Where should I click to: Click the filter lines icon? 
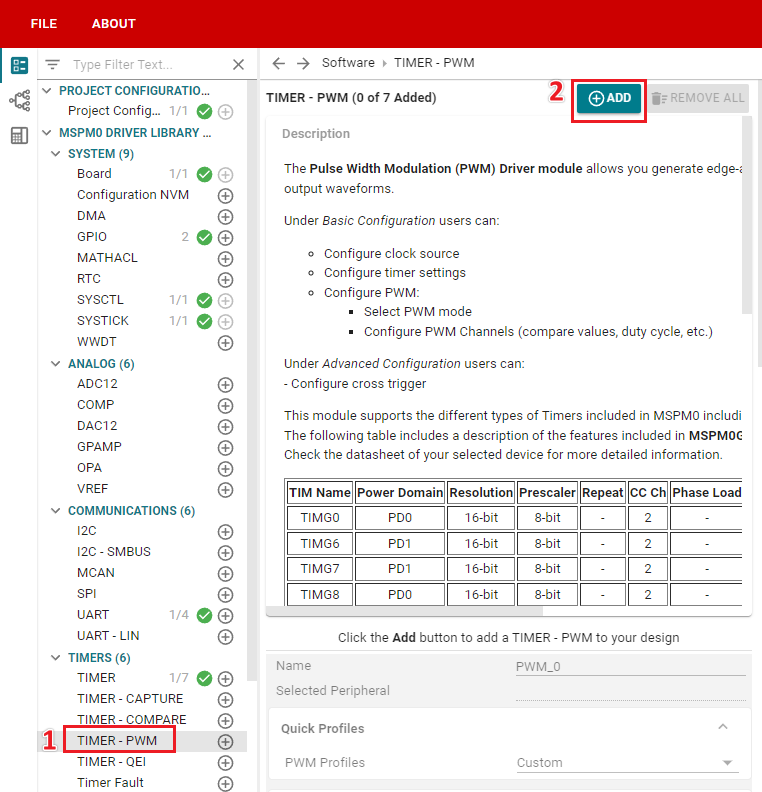pyautogui.click(x=53, y=65)
